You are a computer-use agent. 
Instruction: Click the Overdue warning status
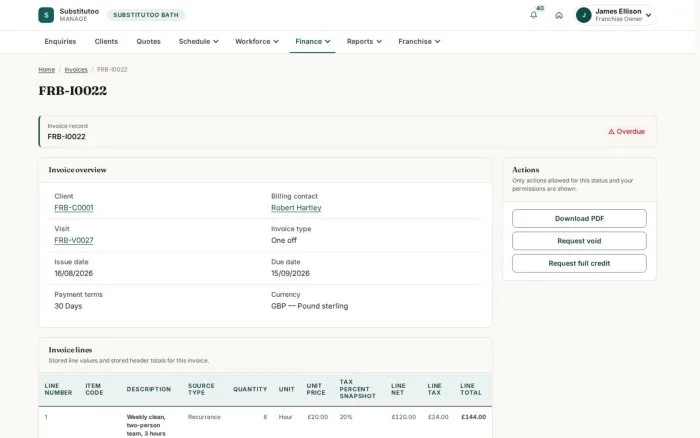point(626,131)
